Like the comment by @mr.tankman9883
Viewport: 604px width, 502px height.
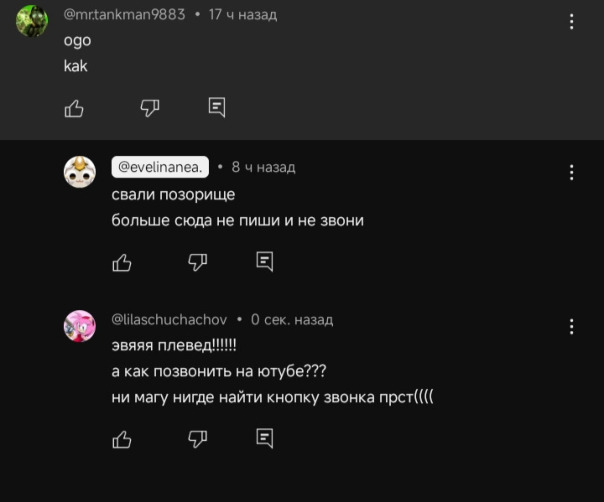click(x=74, y=108)
